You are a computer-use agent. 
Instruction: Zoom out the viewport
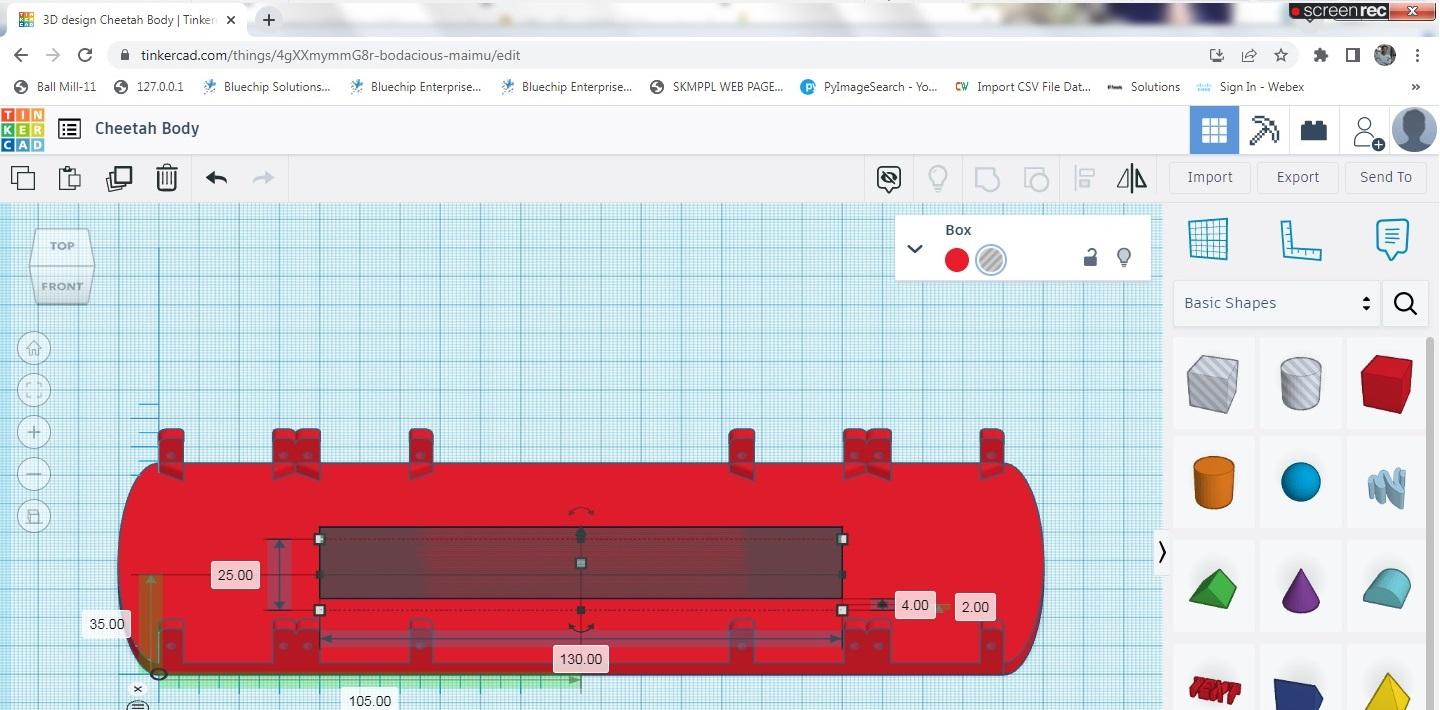(34, 474)
